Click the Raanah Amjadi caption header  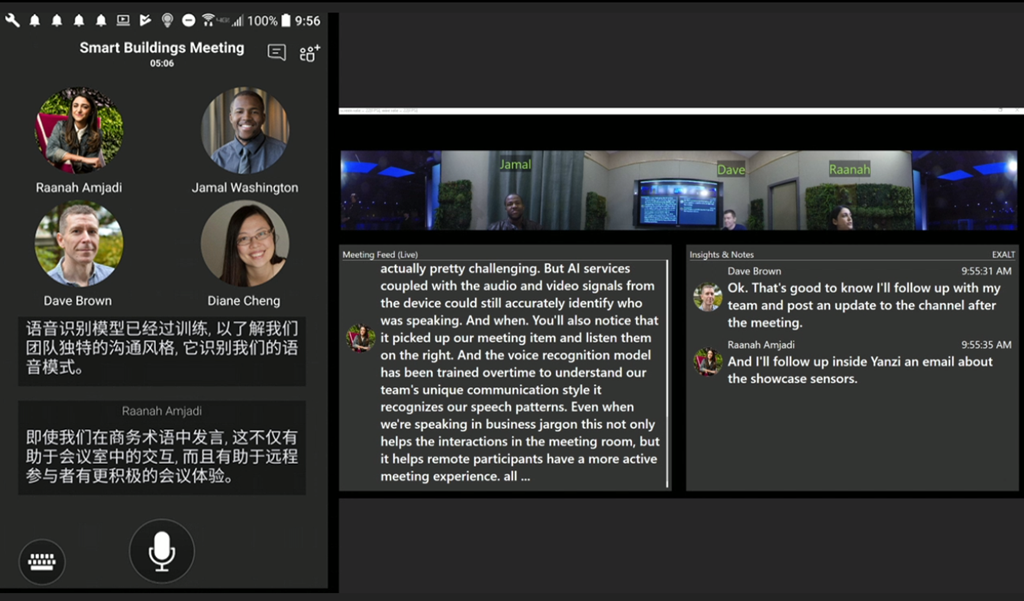point(161,411)
